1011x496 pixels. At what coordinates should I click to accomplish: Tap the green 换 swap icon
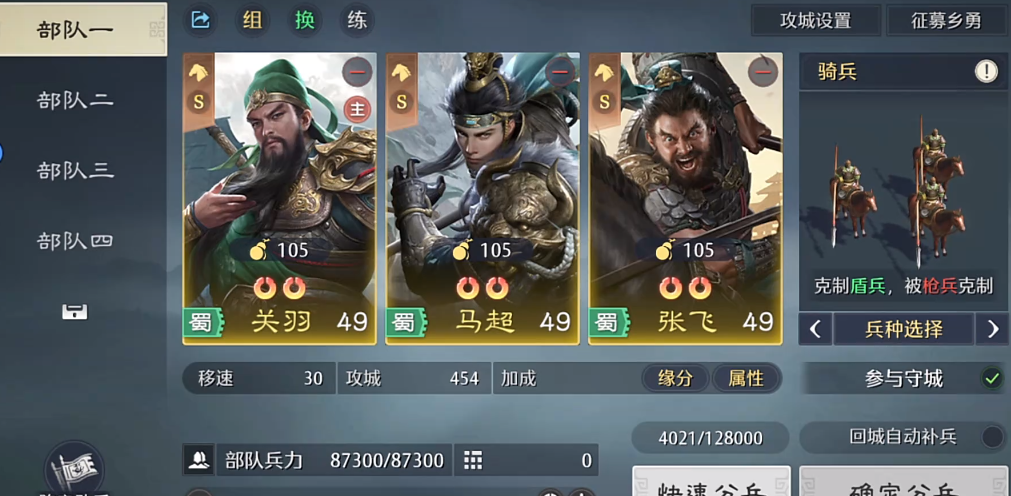coord(304,21)
